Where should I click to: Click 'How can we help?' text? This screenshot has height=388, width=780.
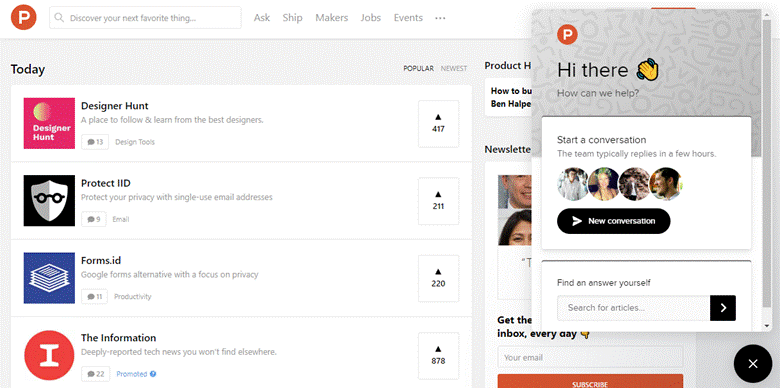(x=598, y=93)
